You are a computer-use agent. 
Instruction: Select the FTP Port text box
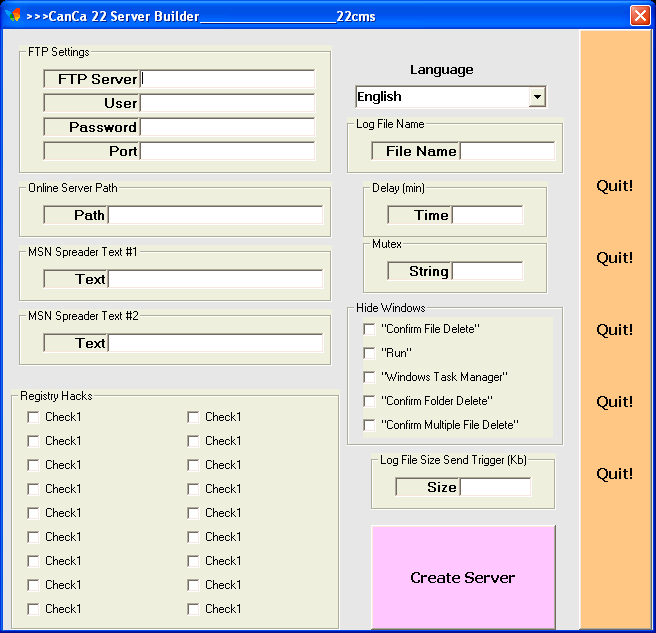point(228,151)
